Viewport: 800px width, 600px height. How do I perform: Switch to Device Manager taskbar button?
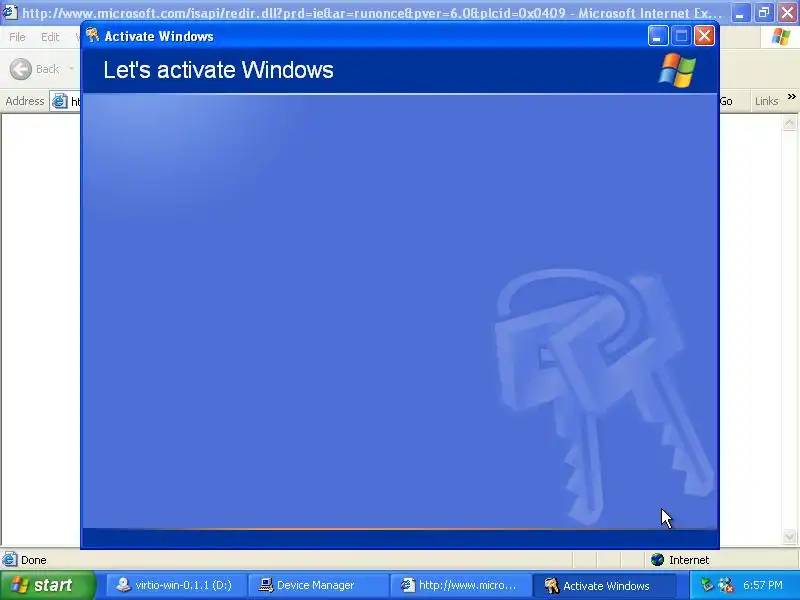pyautogui.click(x=318, y=585)
